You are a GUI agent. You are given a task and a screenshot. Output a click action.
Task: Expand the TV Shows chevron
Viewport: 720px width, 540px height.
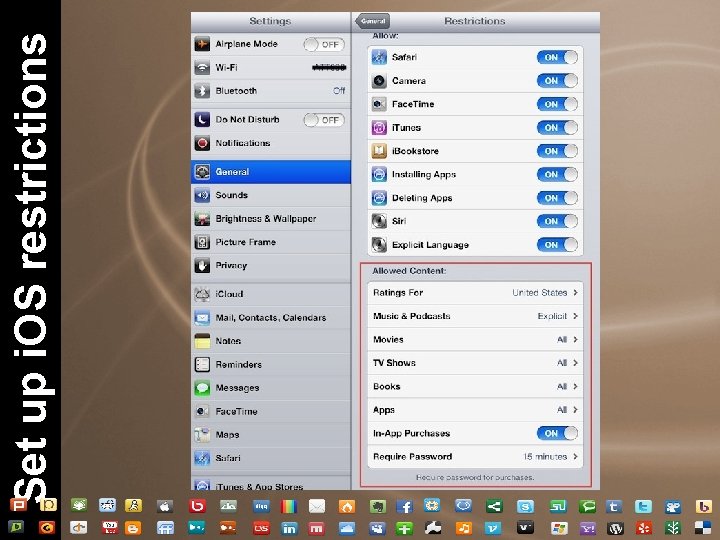575,363
